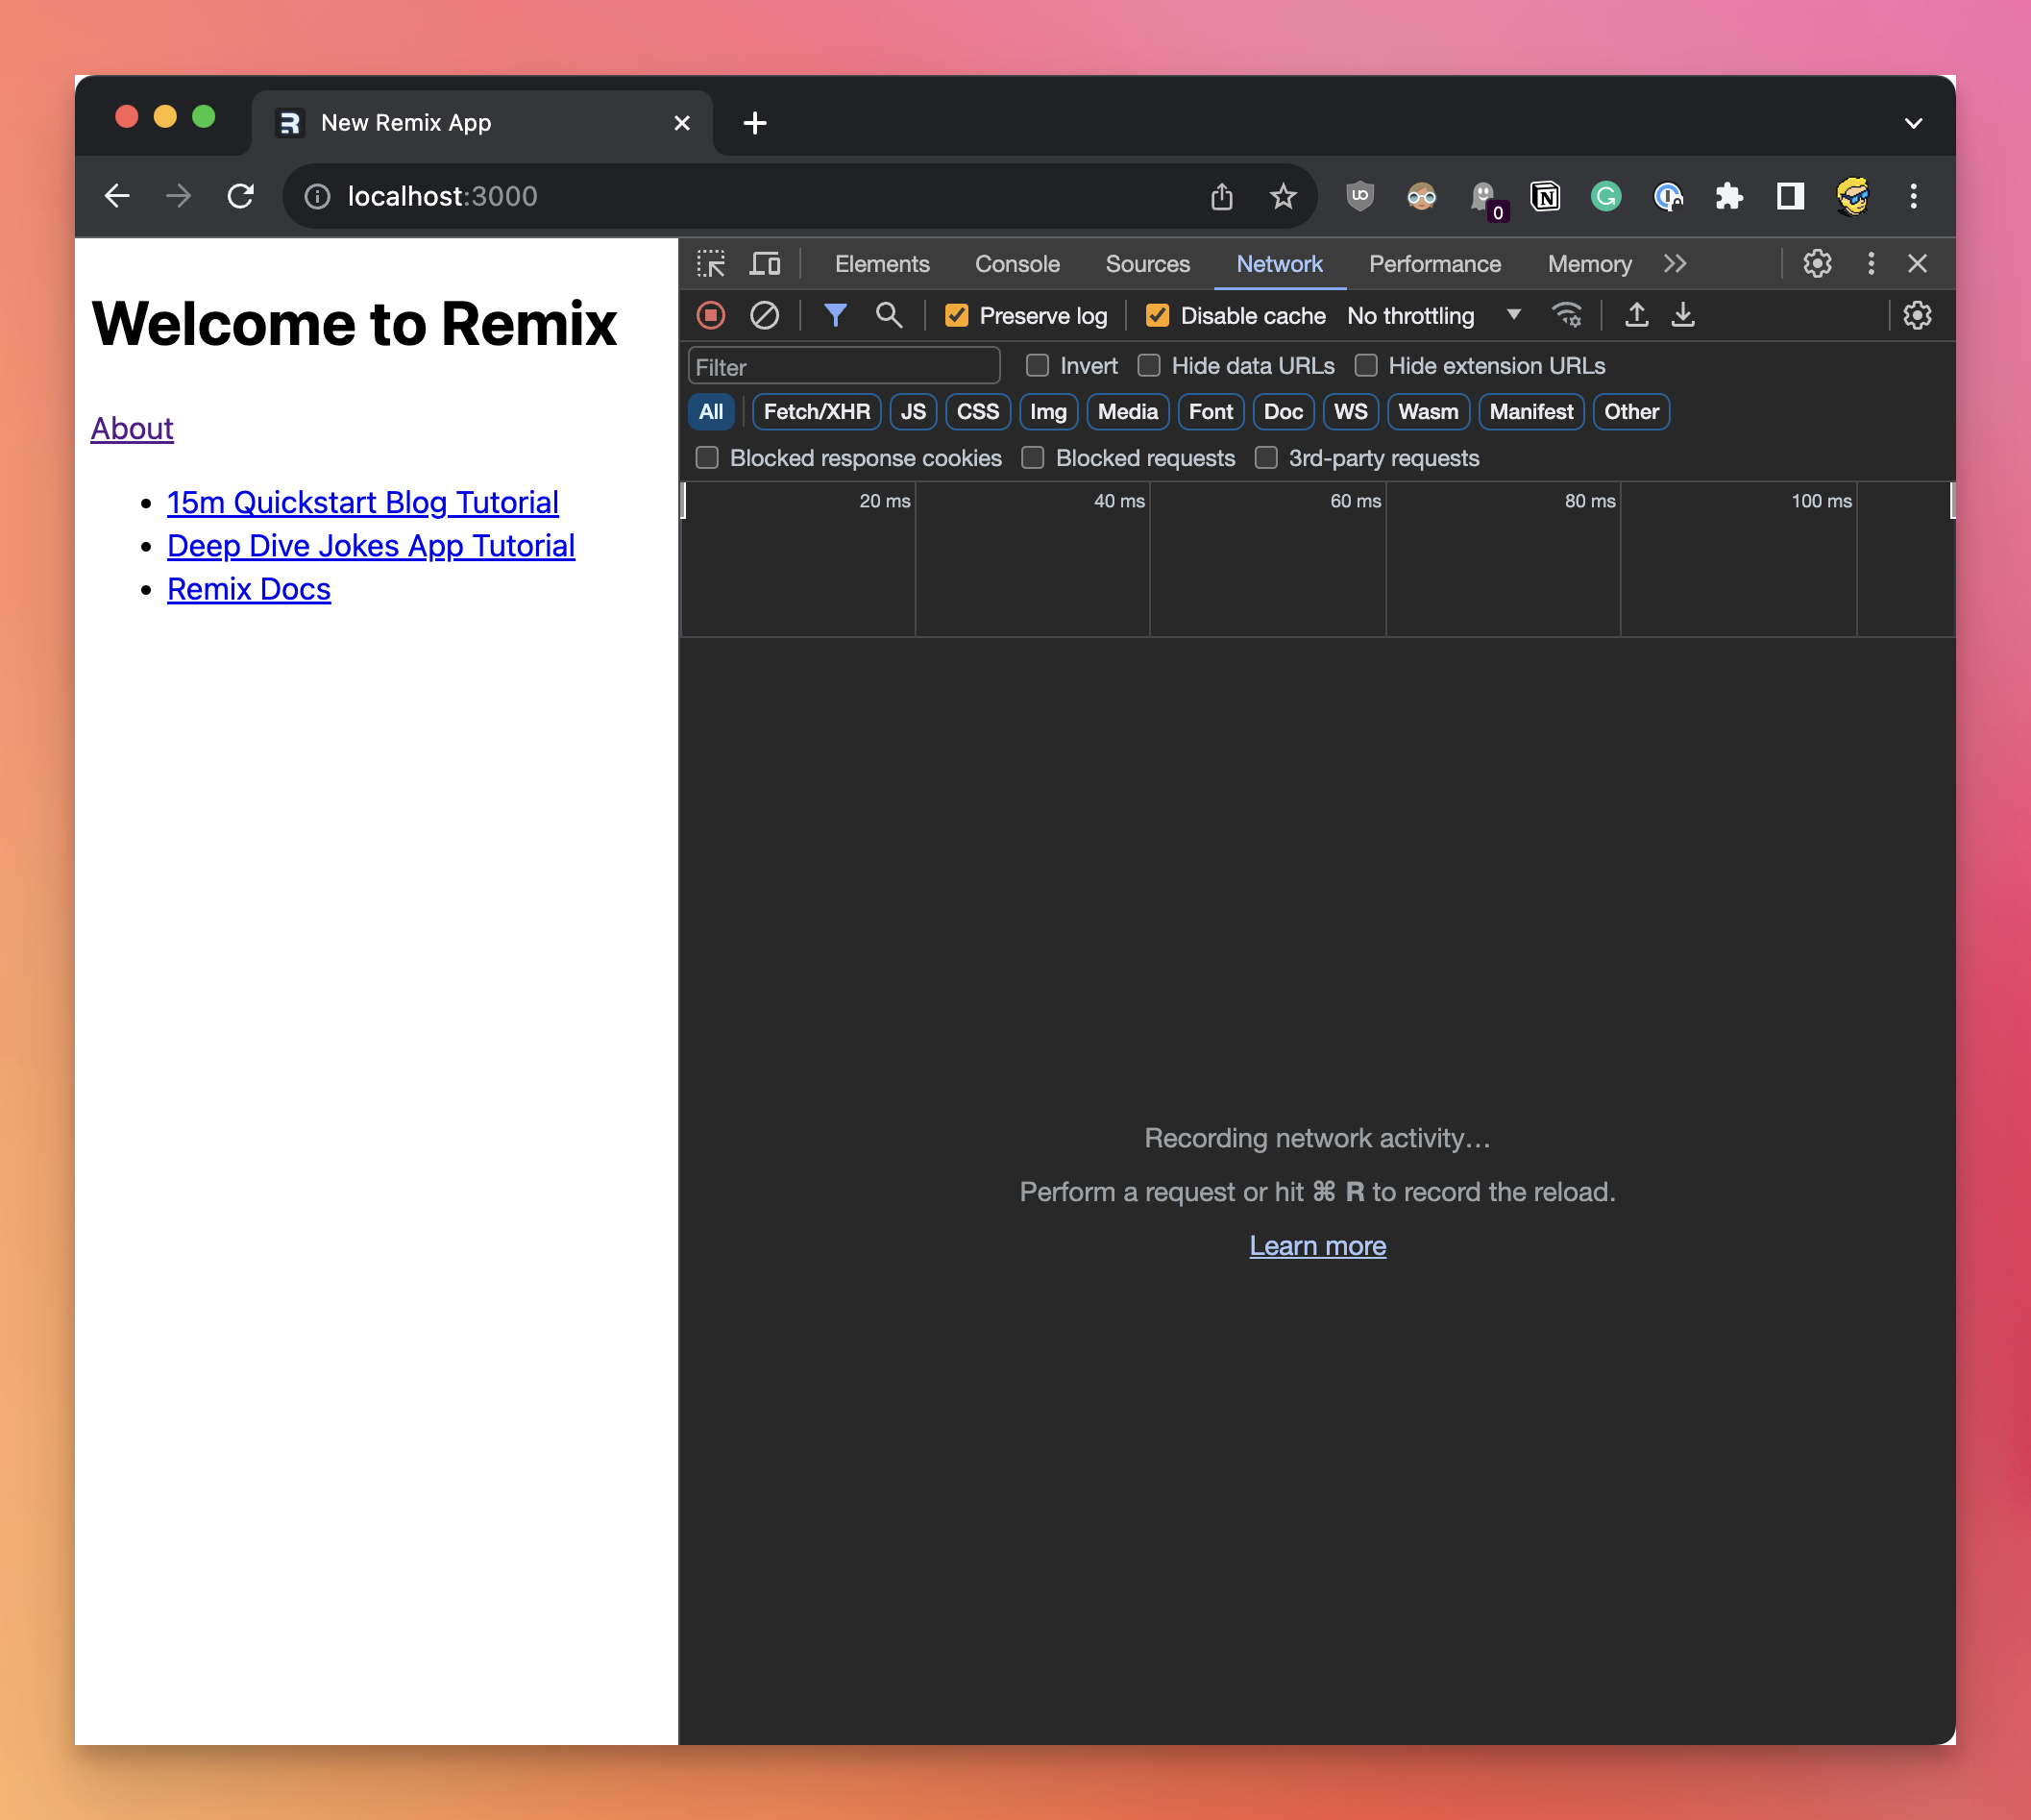Clear the network log
The height and width of the screenshot is (1820, 2031).
click(x=764, y=316)
